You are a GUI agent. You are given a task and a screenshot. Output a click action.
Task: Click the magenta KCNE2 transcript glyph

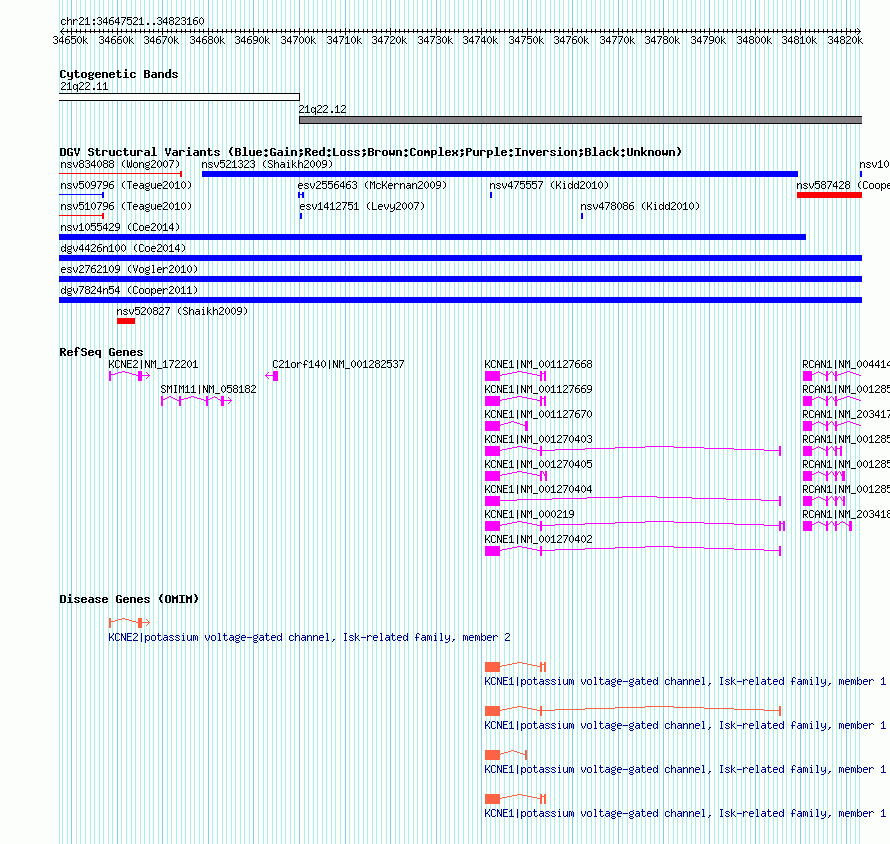point(129,376)
